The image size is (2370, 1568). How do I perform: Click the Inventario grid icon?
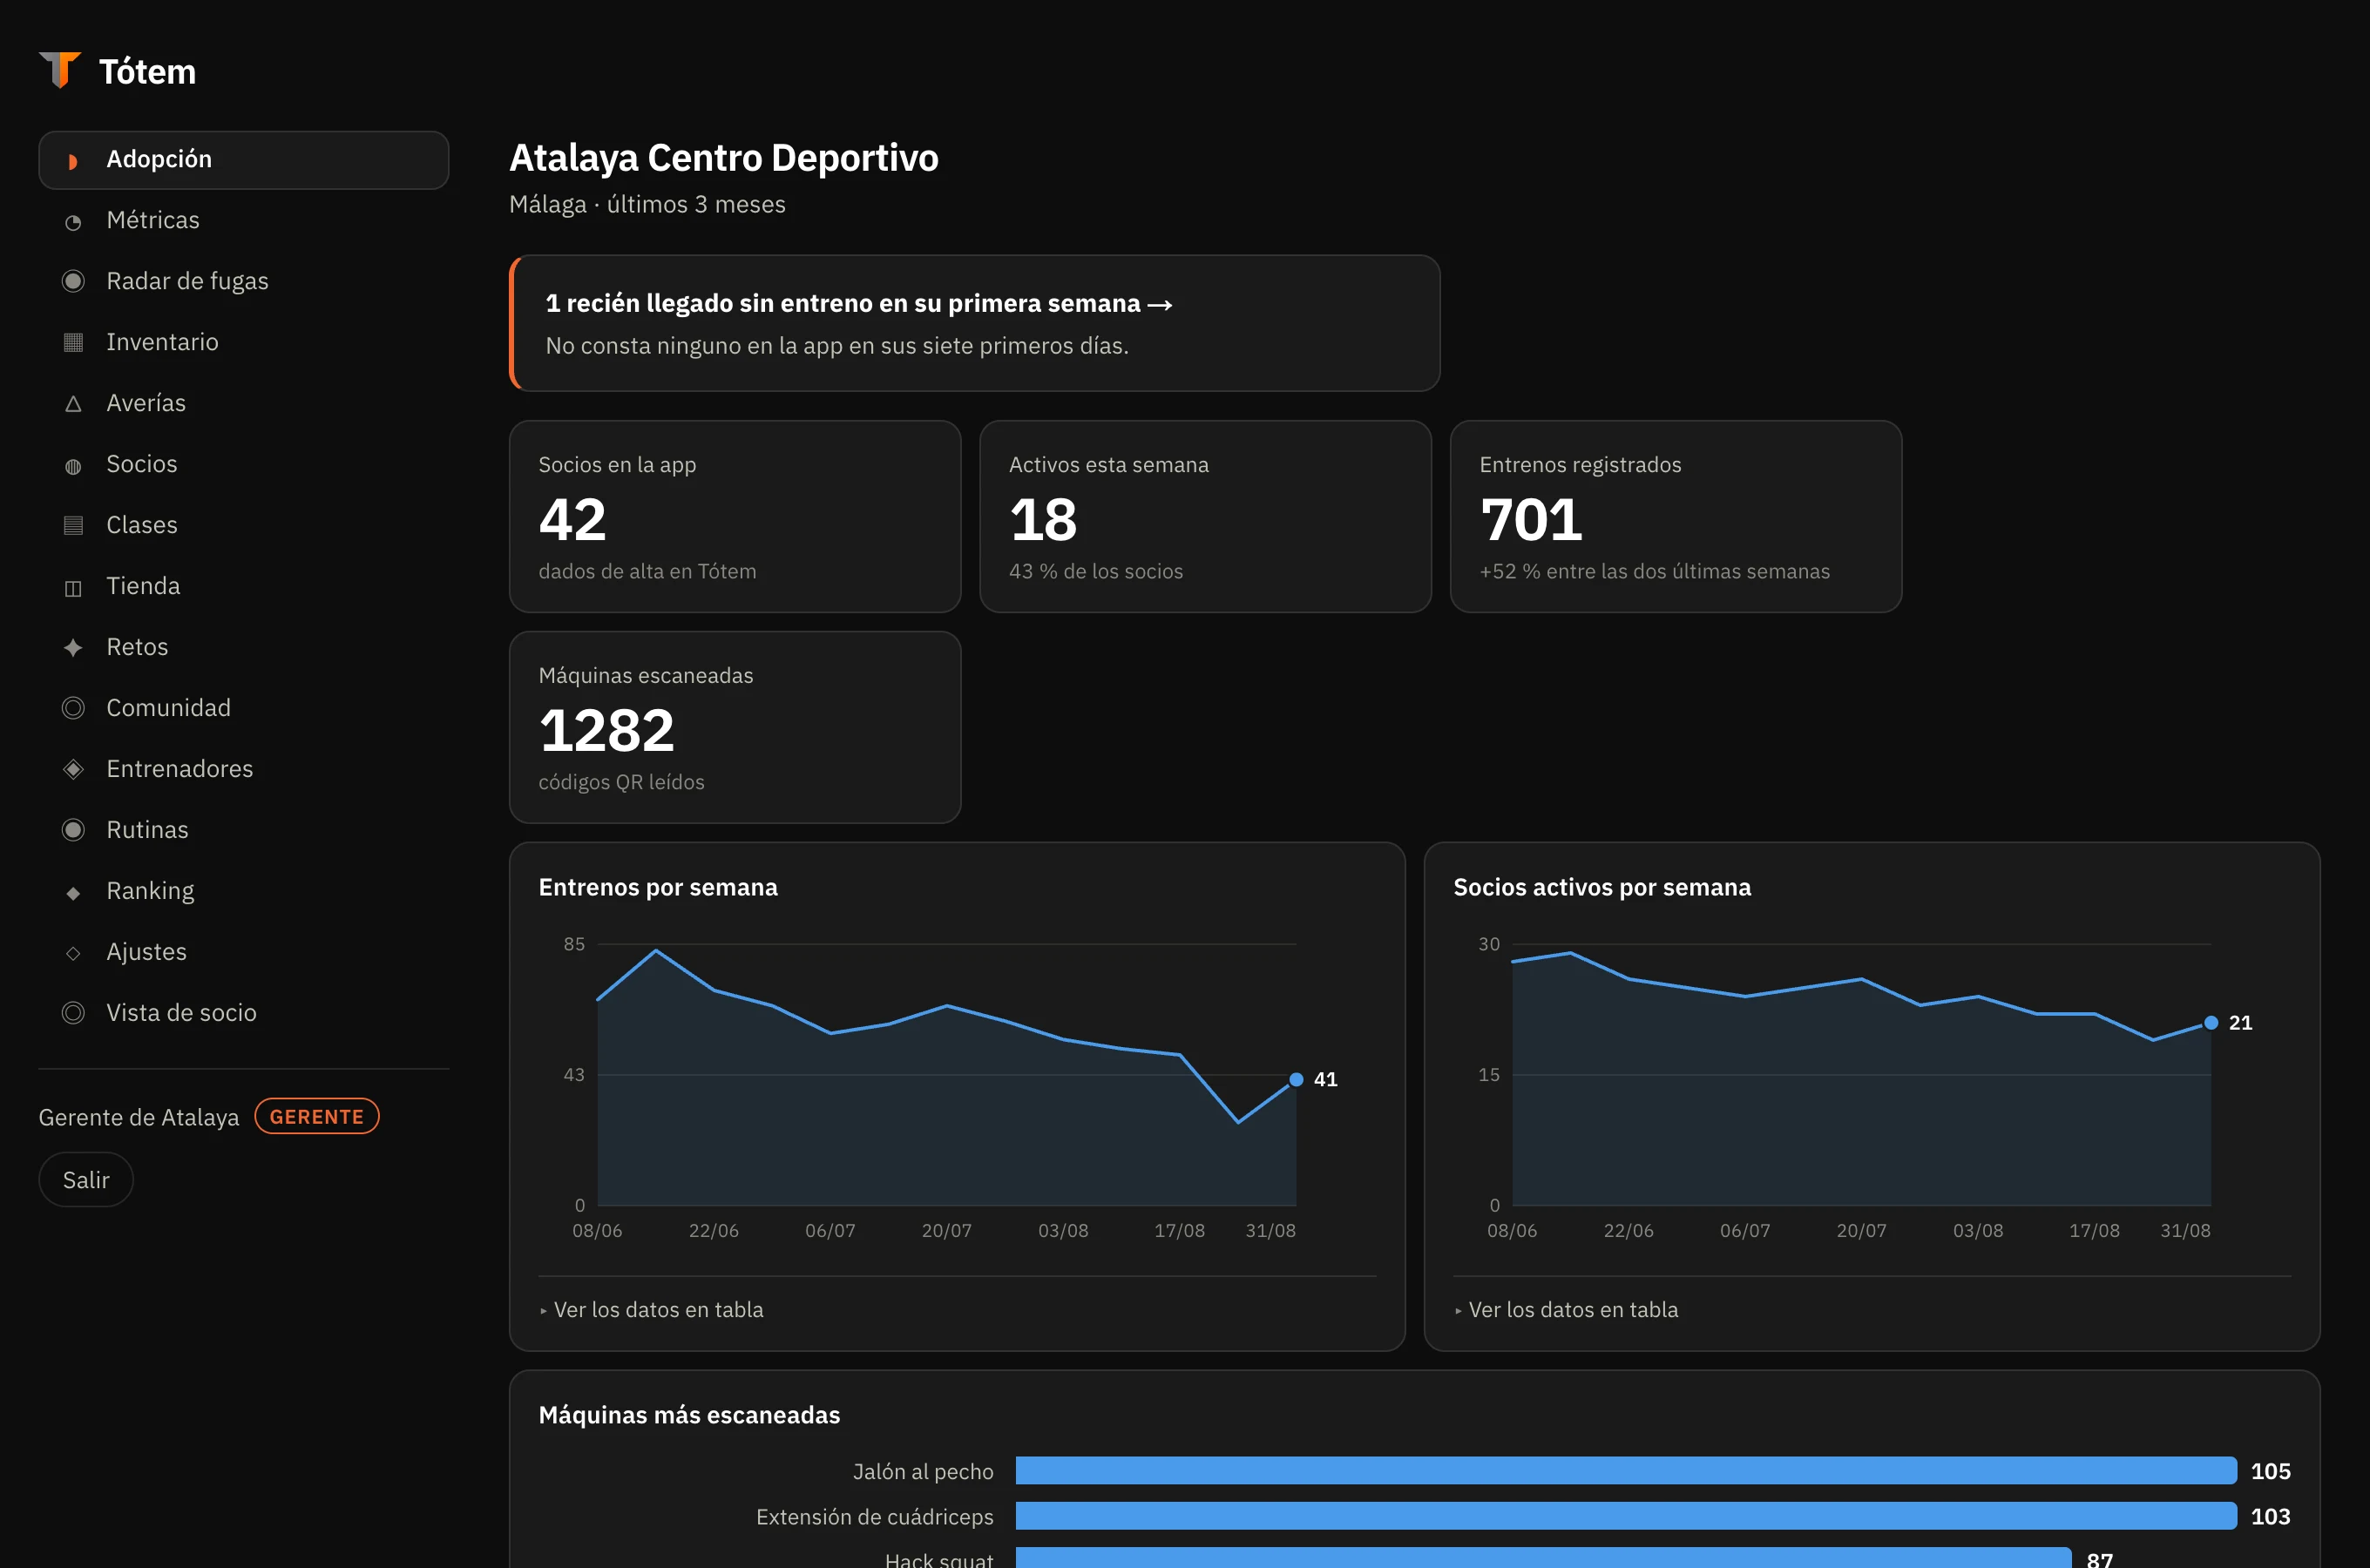click(73, 342)
